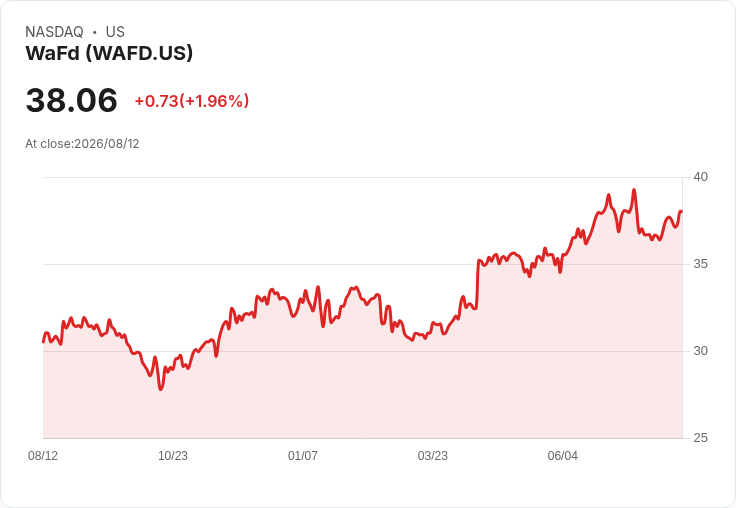Click the At close 2026/08/12 timestamp
The height and width of the screenshot is (508, 736).
pyautogui.click(x=82, y=144)
